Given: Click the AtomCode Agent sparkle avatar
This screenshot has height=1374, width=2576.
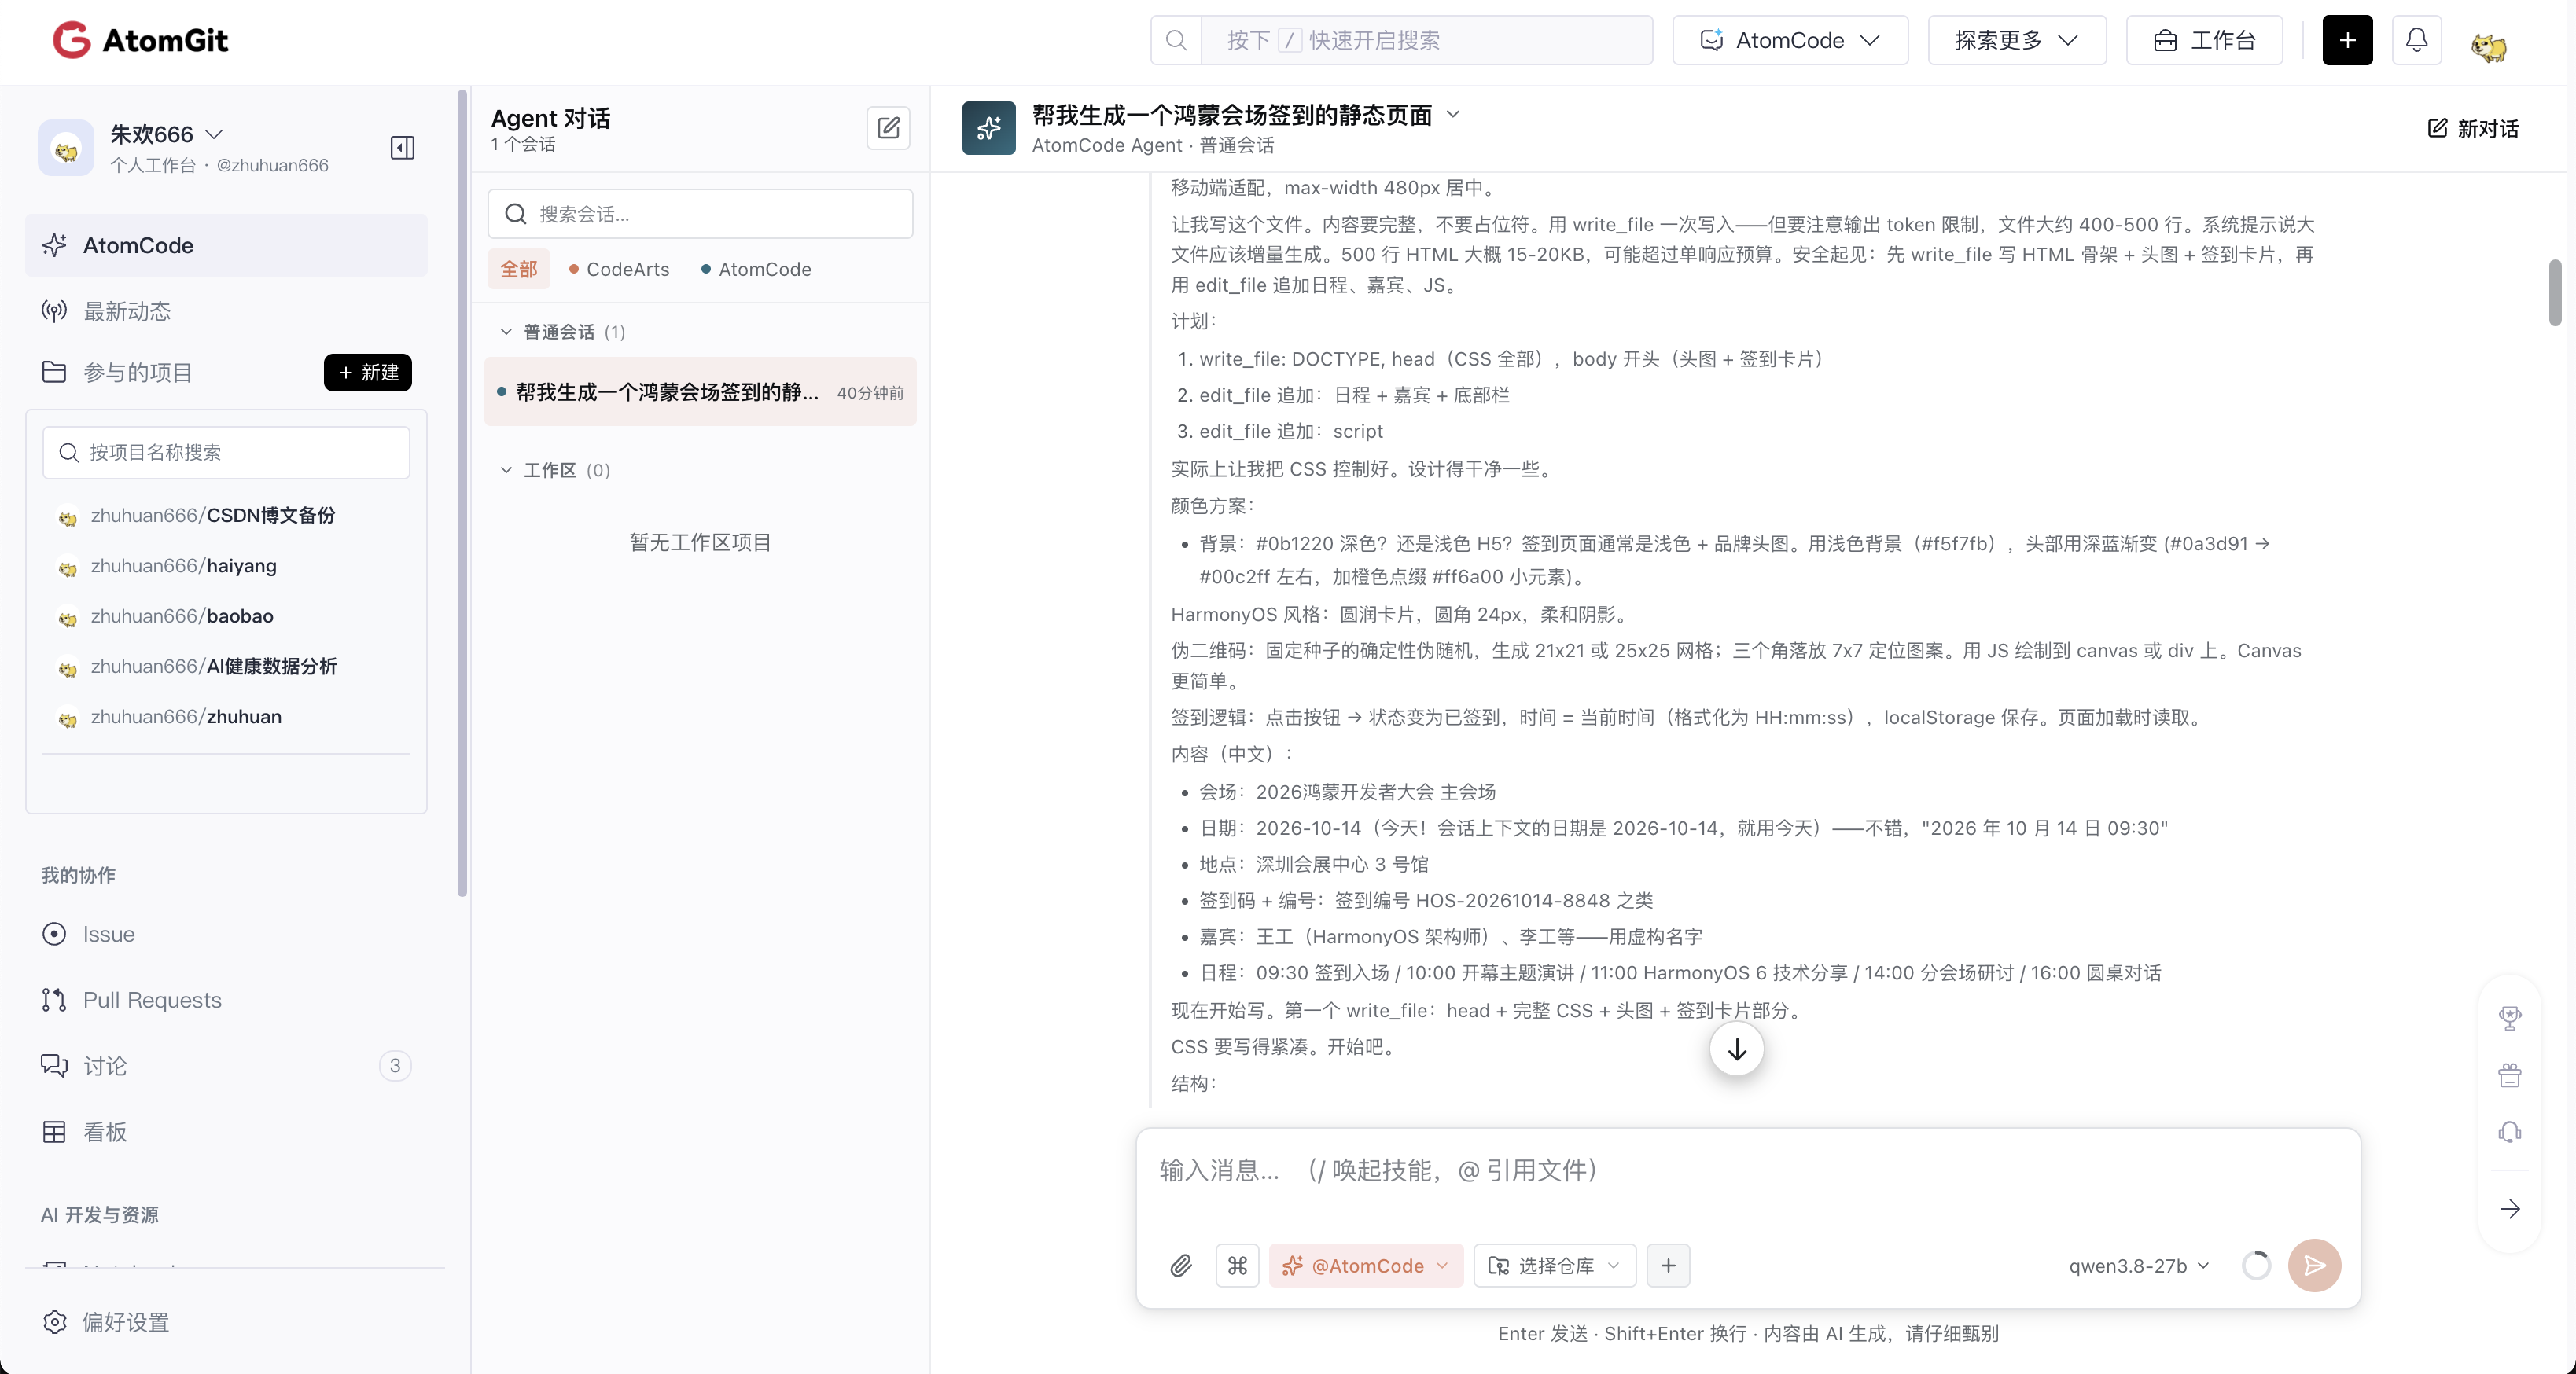Looking at the screenshot, I should pos(989,128).
